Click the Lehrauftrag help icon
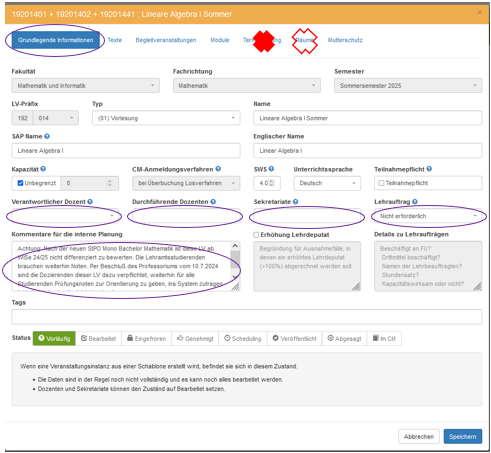Image resolution: width=491 pixels, height=453 pixels. [415, 202]
